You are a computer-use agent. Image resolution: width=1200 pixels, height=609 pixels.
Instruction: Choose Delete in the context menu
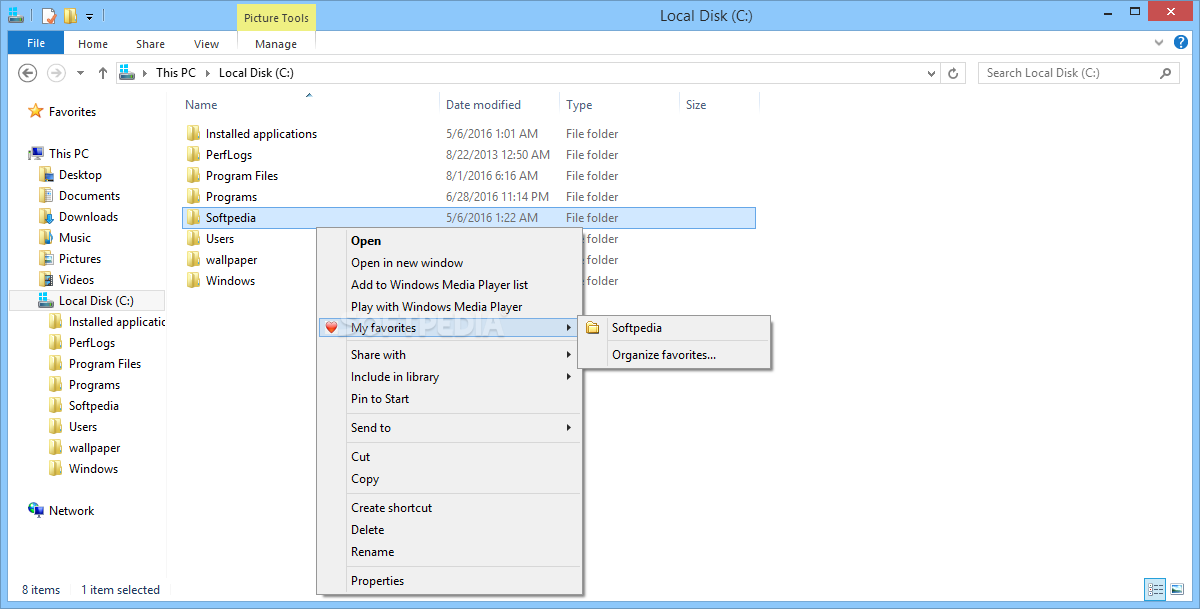(450, 530)
